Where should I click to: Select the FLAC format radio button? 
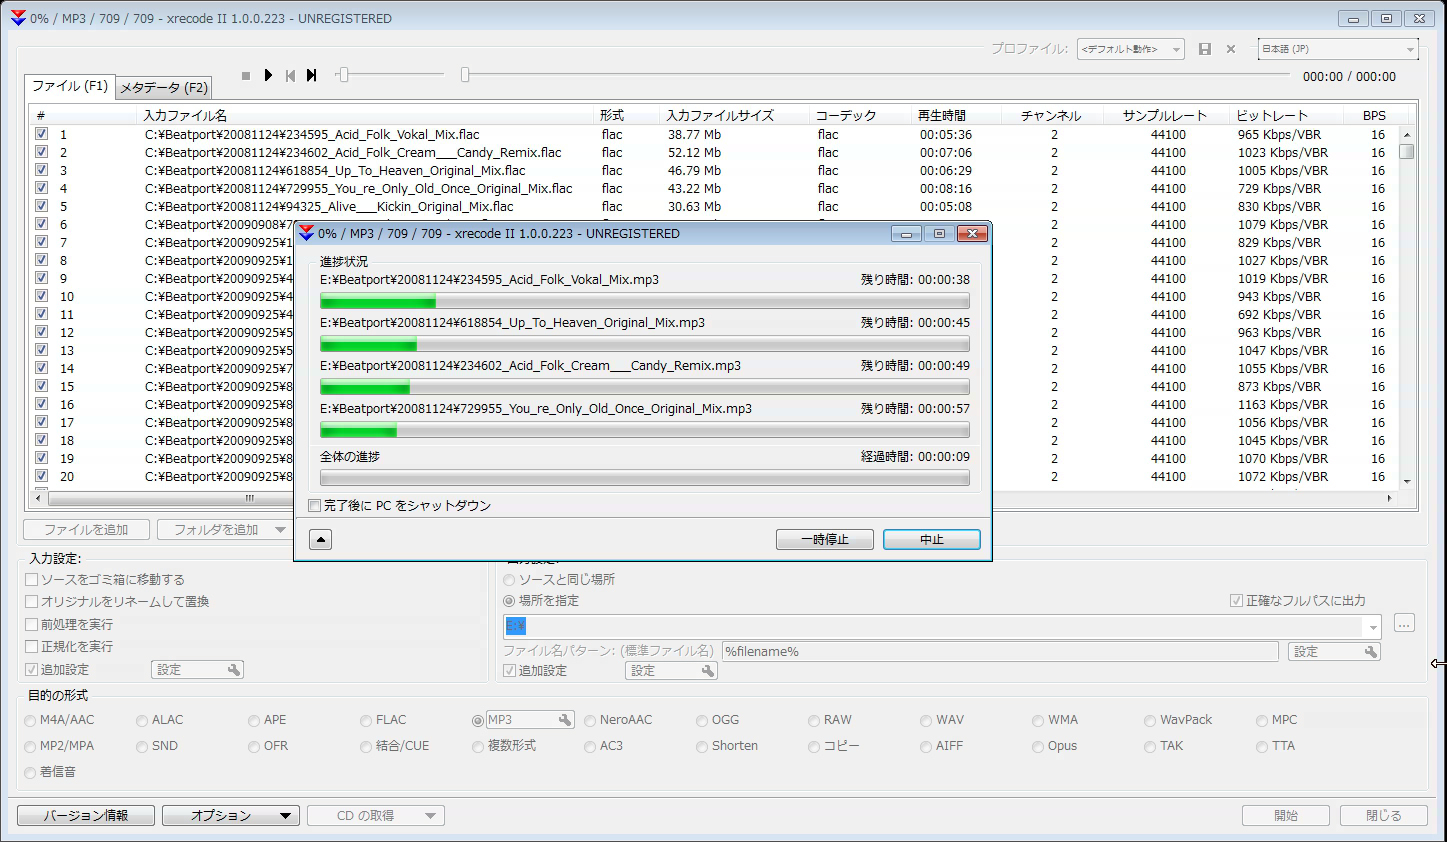366,720
